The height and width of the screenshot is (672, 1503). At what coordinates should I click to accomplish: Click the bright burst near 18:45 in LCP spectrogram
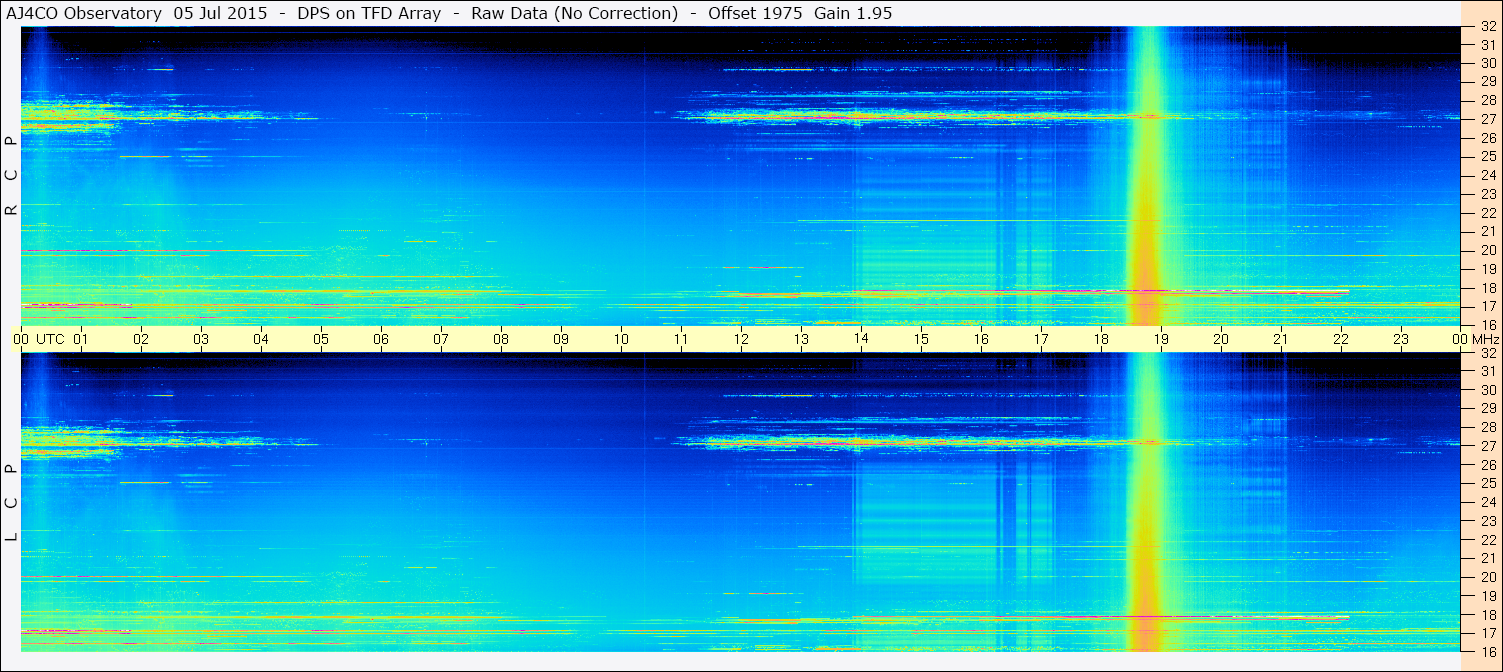tap(1146, 503)
